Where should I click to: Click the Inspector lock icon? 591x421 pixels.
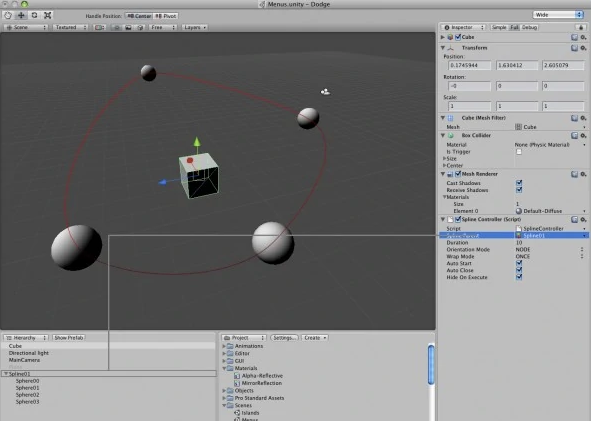pos(581,27)
